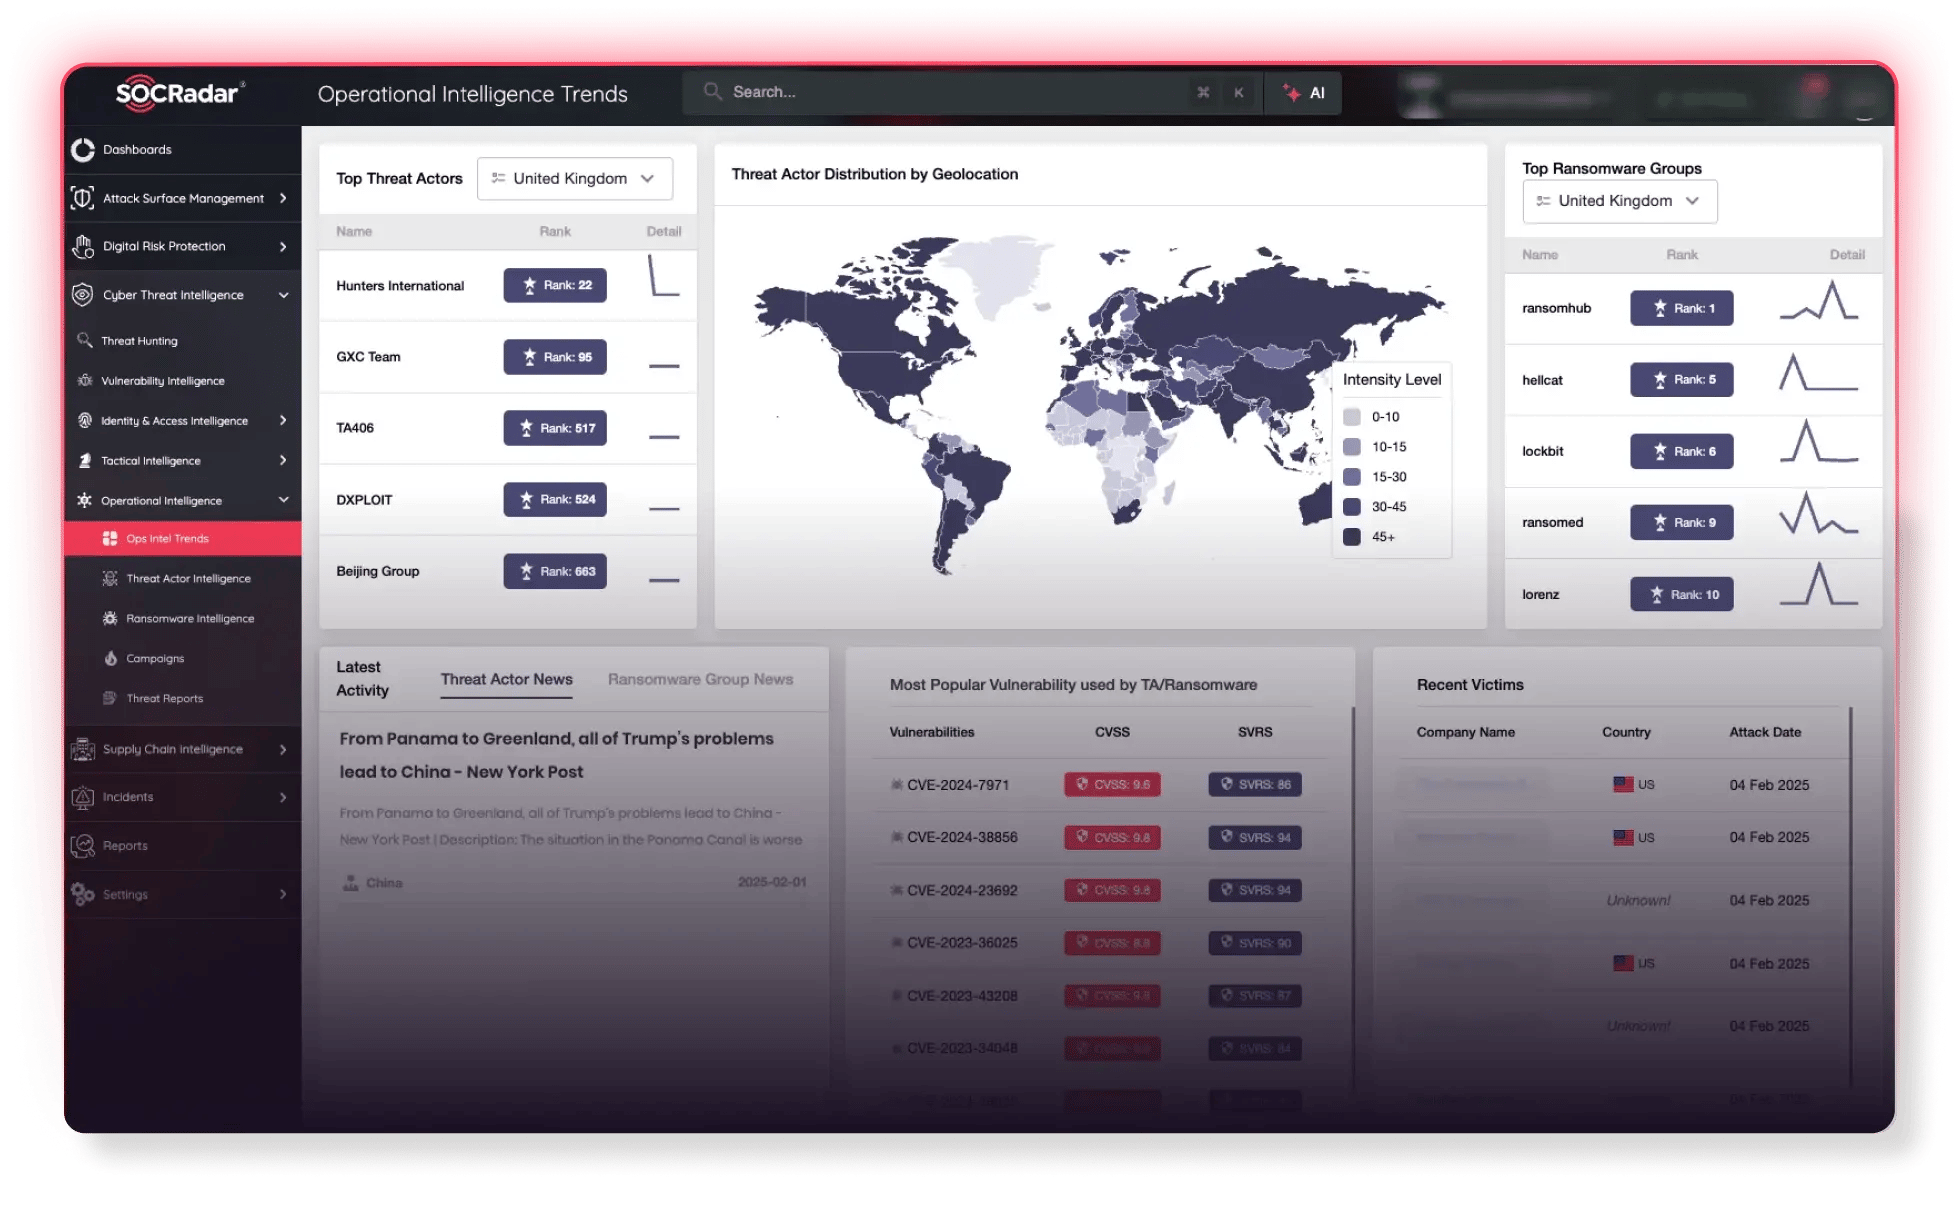Click the Operational Intelligence icon

pos(85,501)
